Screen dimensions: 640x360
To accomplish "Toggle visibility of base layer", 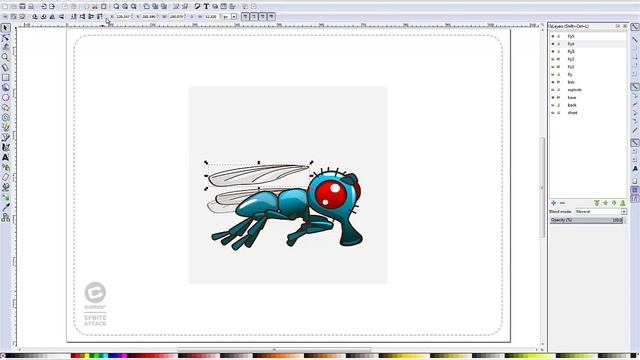I will (553, 98).
